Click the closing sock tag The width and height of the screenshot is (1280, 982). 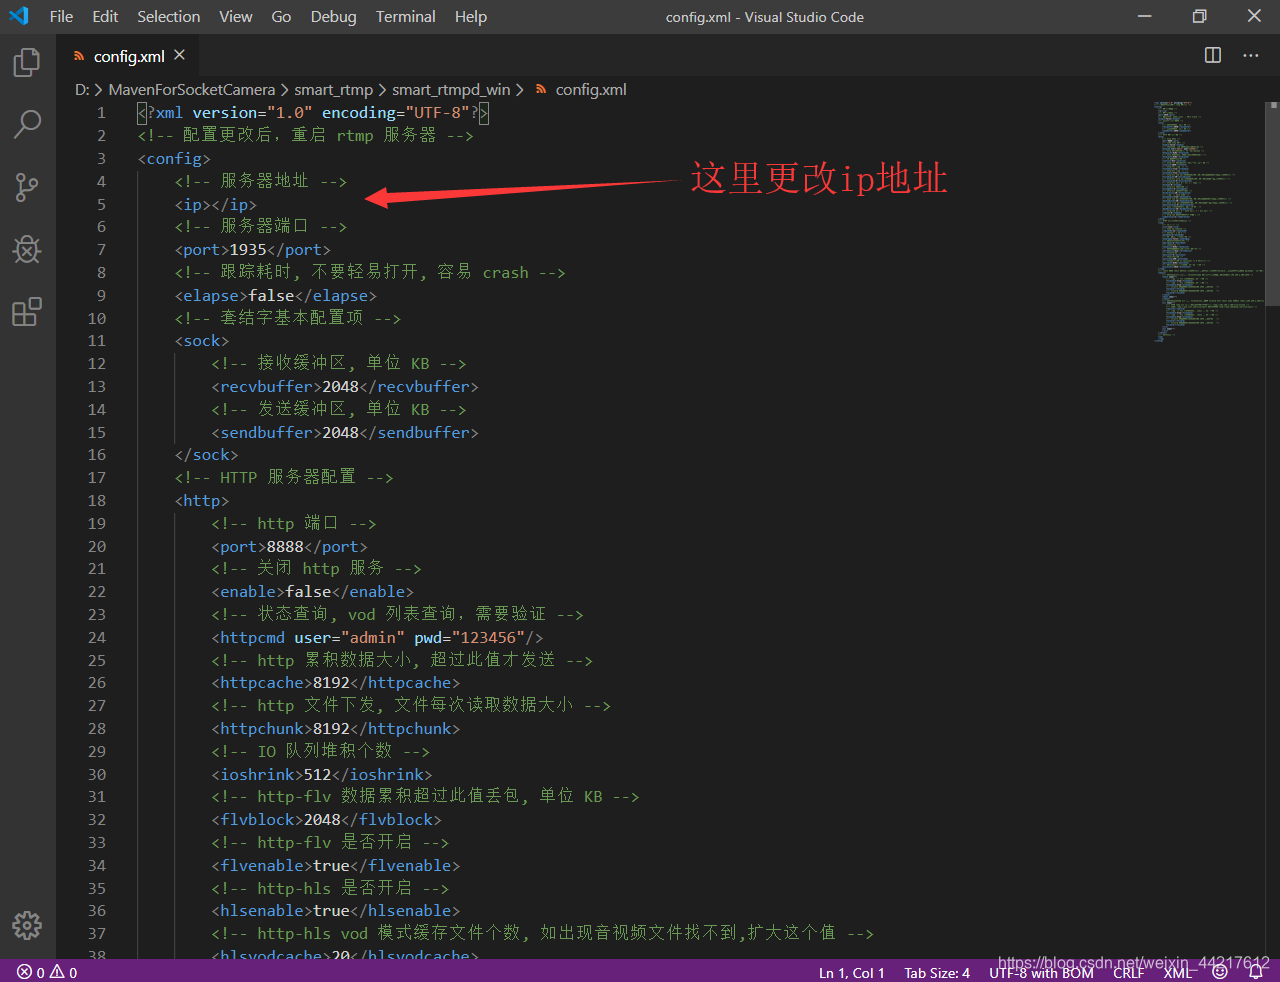(207, 455)
